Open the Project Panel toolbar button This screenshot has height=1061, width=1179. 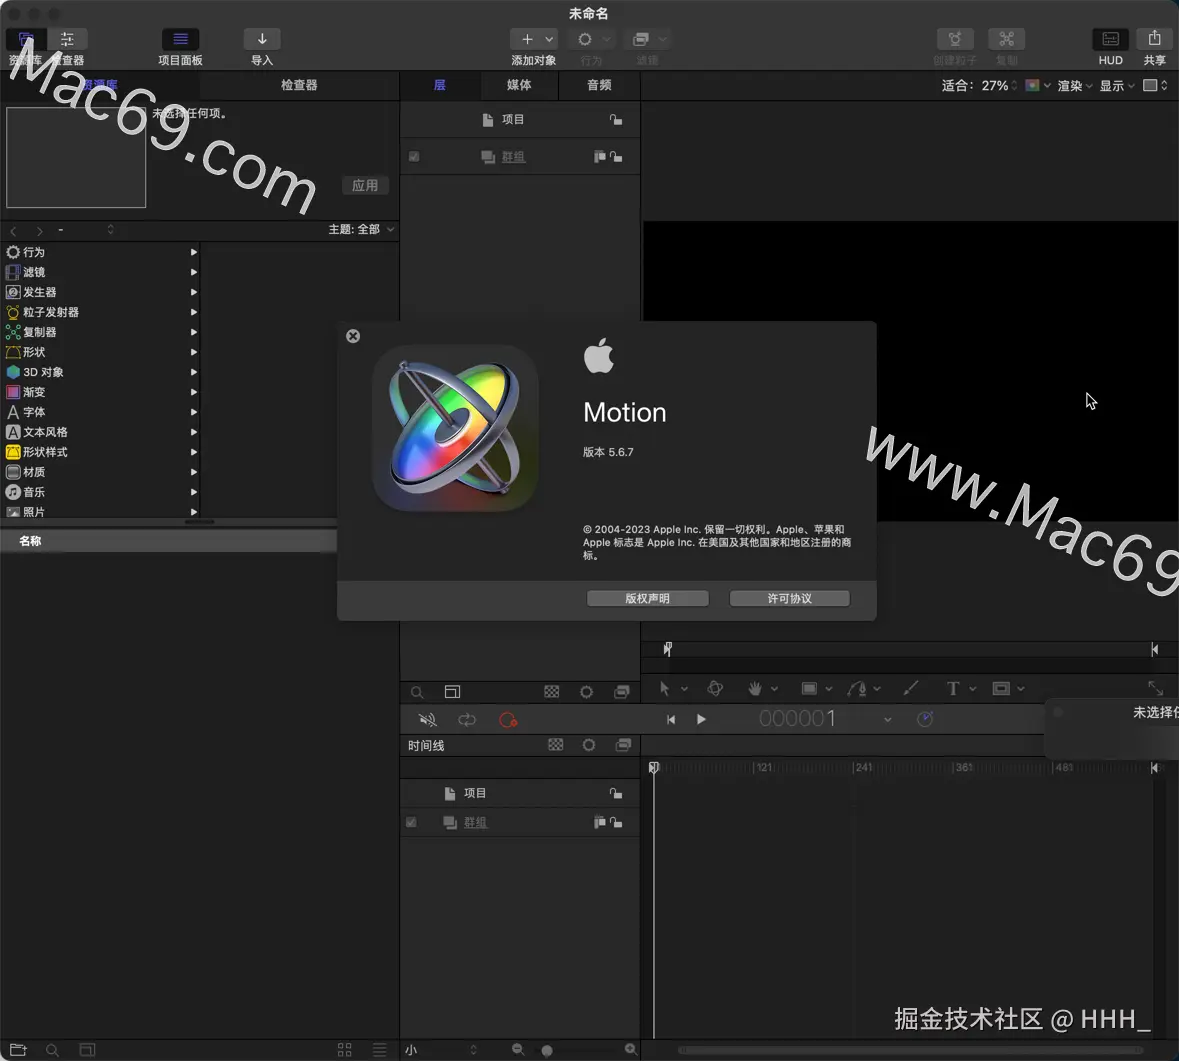[180, 39]
